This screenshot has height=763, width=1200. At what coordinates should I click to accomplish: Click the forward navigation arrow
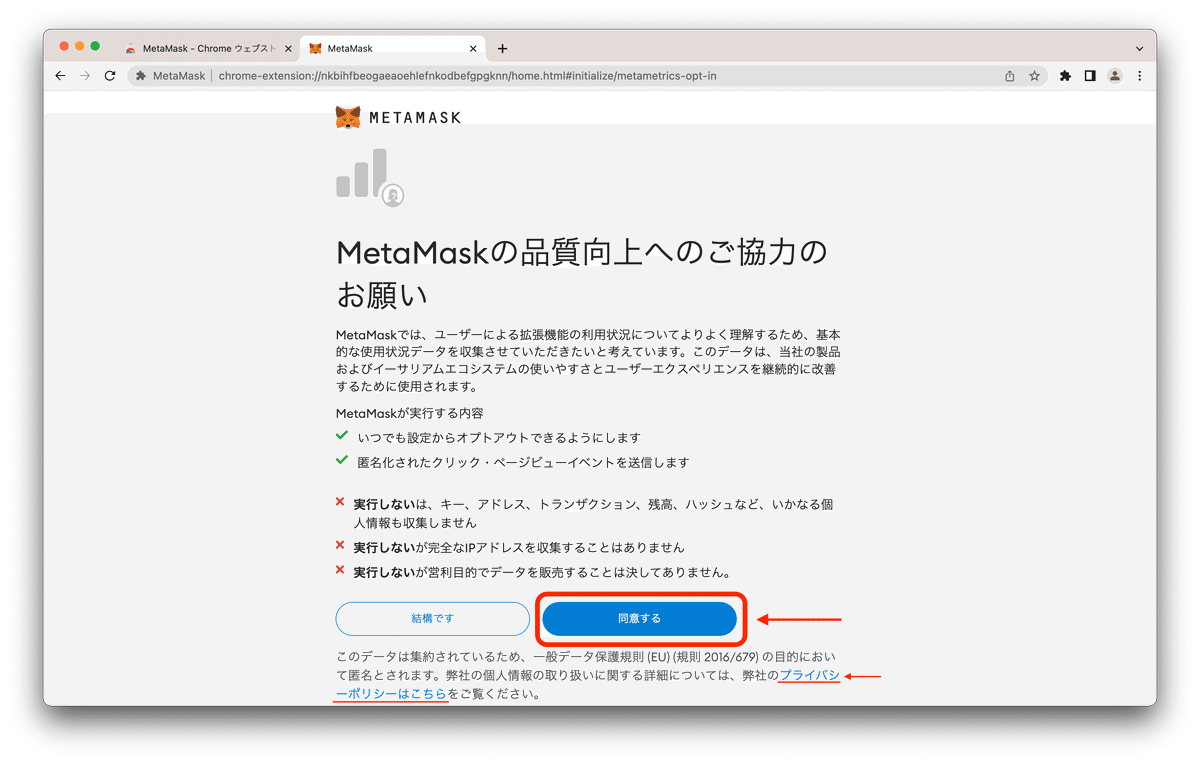point(85,75)
